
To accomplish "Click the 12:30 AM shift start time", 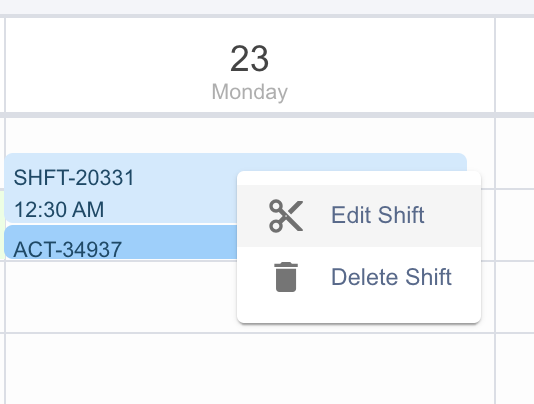I will pyautogui.click(x=59, y=209).
